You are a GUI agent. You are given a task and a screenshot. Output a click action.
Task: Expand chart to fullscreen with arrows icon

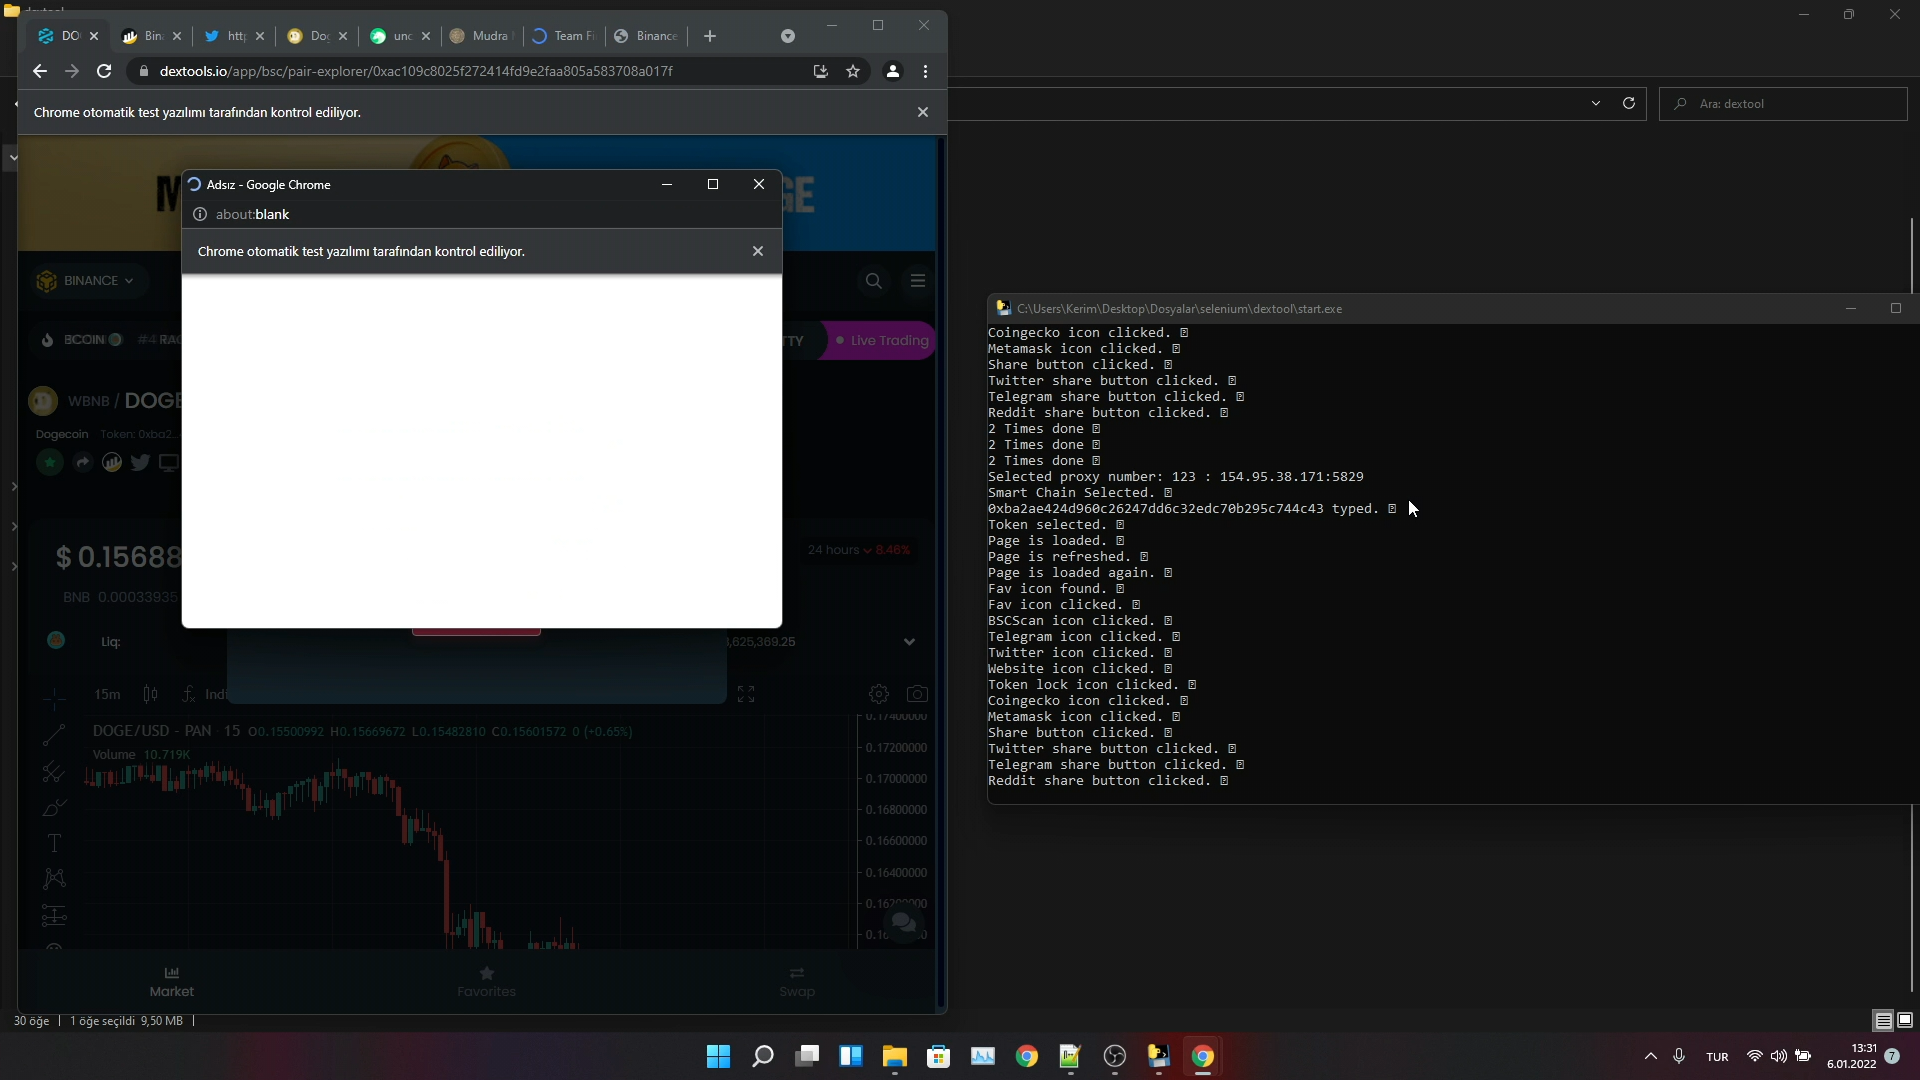[x=747, y=694]
